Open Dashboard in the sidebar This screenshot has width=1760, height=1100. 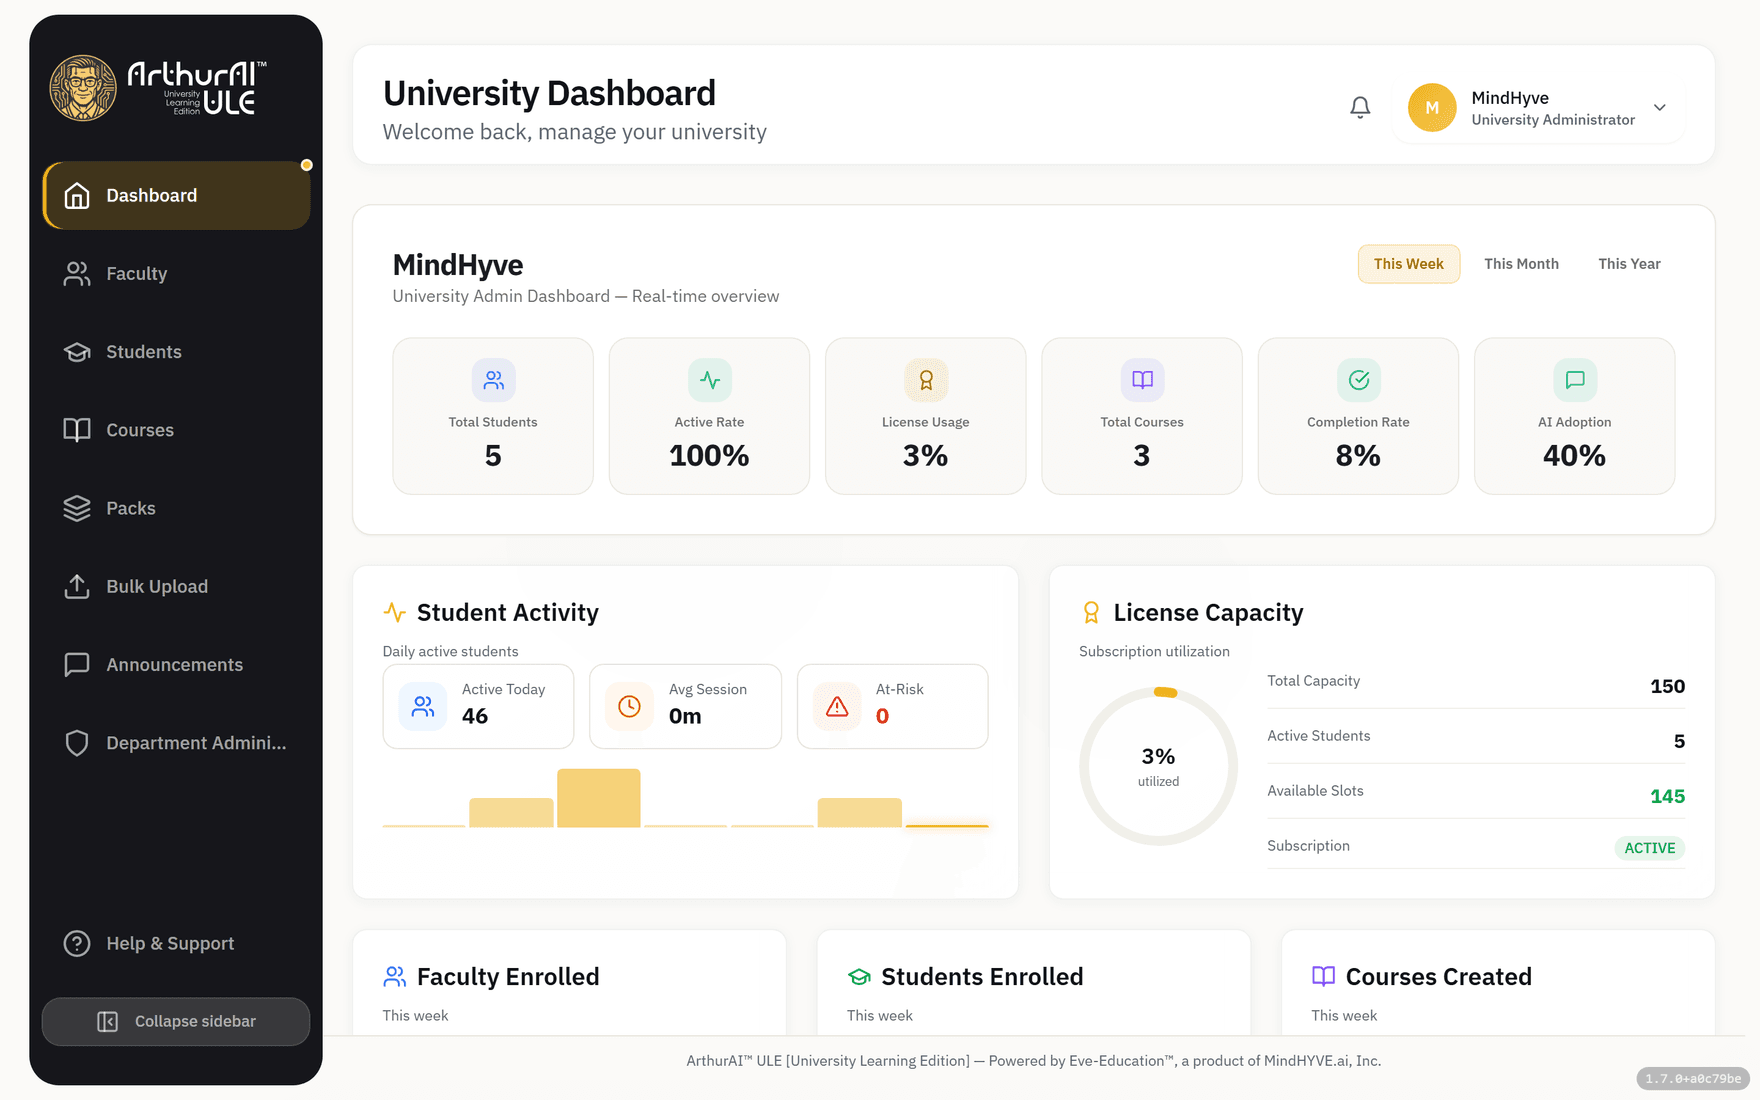pyautogui.click(x=176, y=195)
